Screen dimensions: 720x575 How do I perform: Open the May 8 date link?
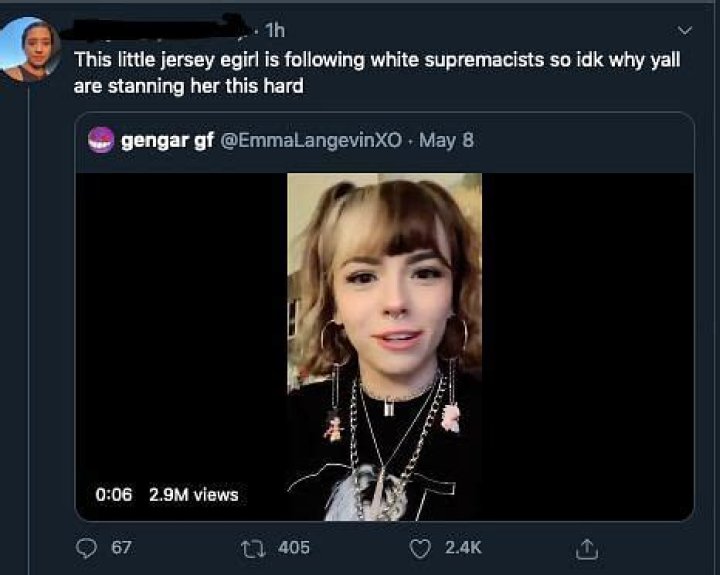click(x=446, y=140)
